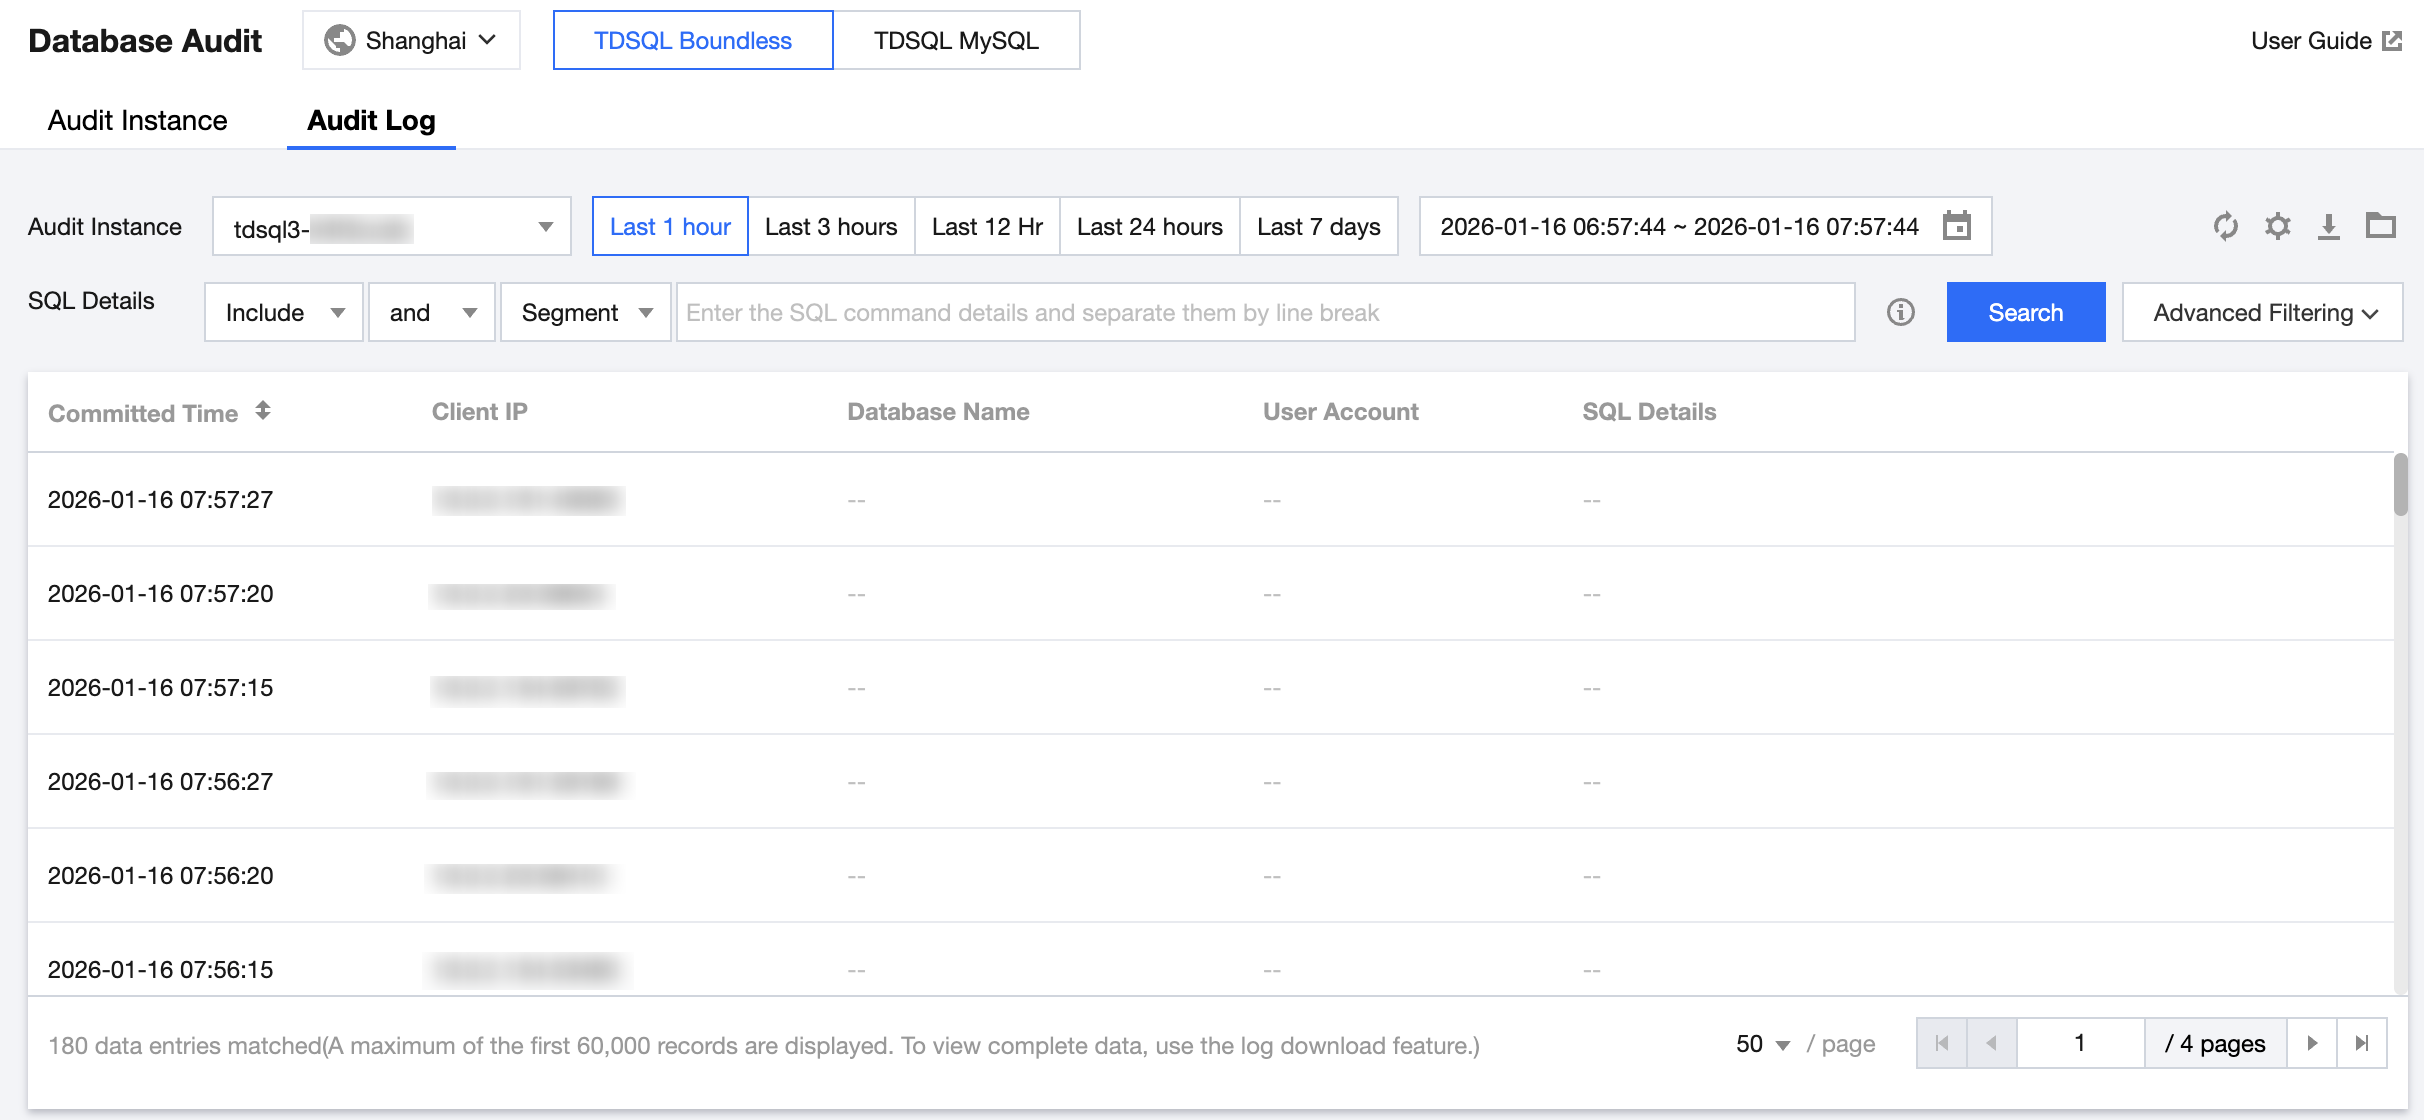
Task: Open the Include filter dropdown
Action: coord(284,313)
